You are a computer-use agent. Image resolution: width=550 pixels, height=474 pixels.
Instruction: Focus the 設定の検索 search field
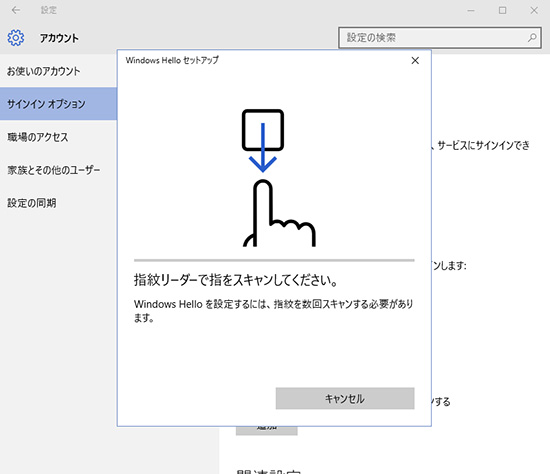[x=440, y=38]
